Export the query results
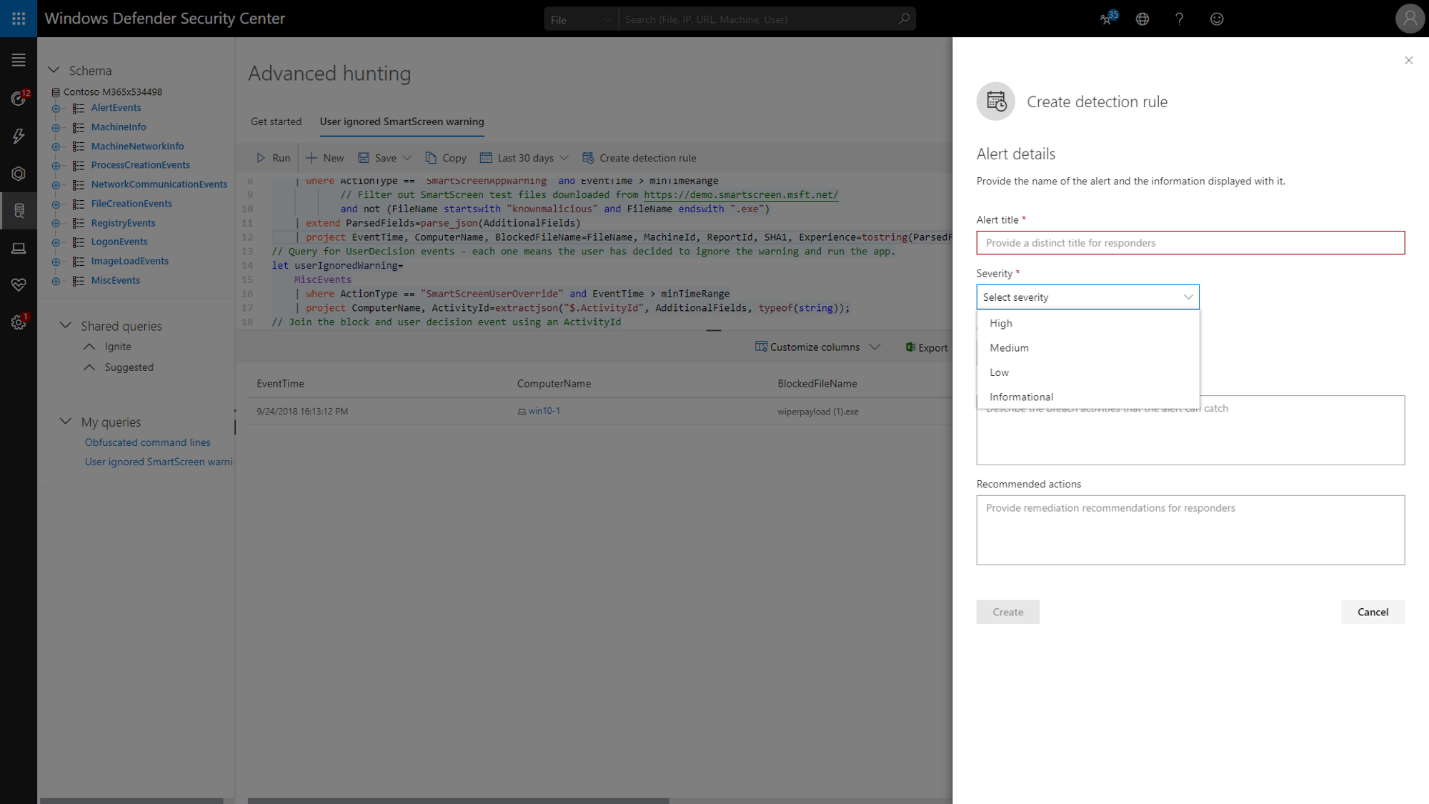The width and height of the screenshot is (1429, 804). click(928, 346)
